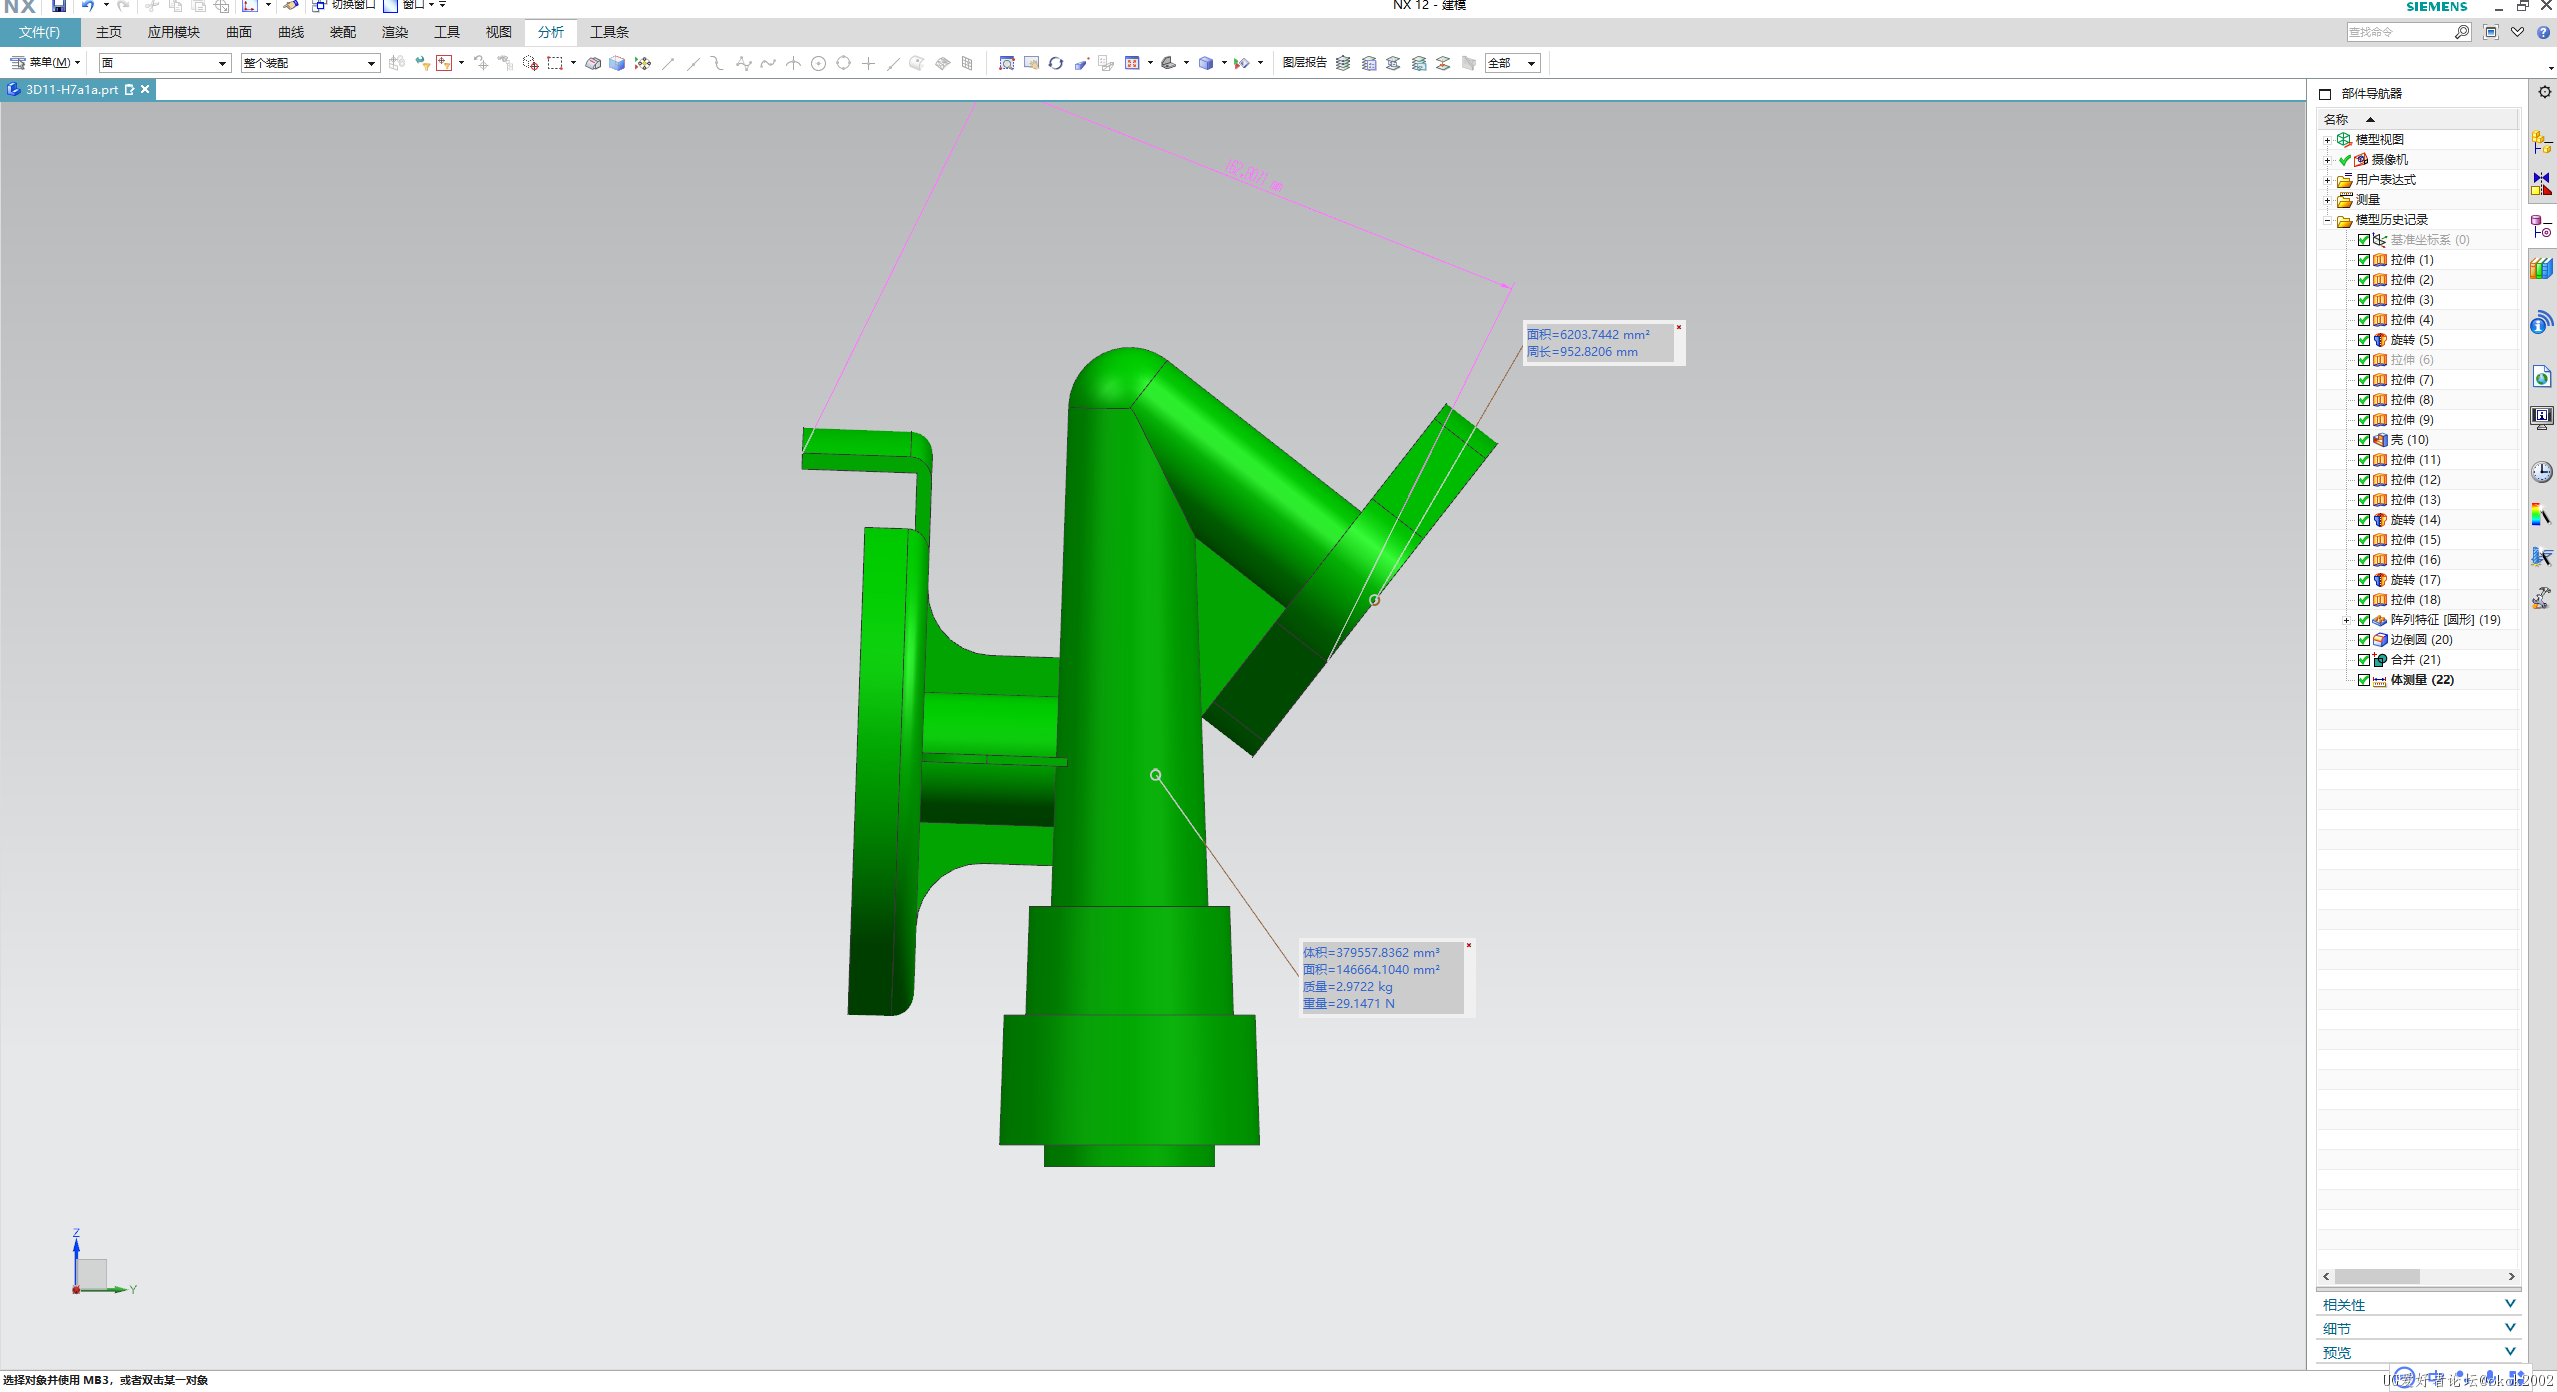Image resolution: width=2557 pixels, height=1392 pixels.
Task: Click the move to layer icon with the red arrow
Action: (x=1443, y=63)
